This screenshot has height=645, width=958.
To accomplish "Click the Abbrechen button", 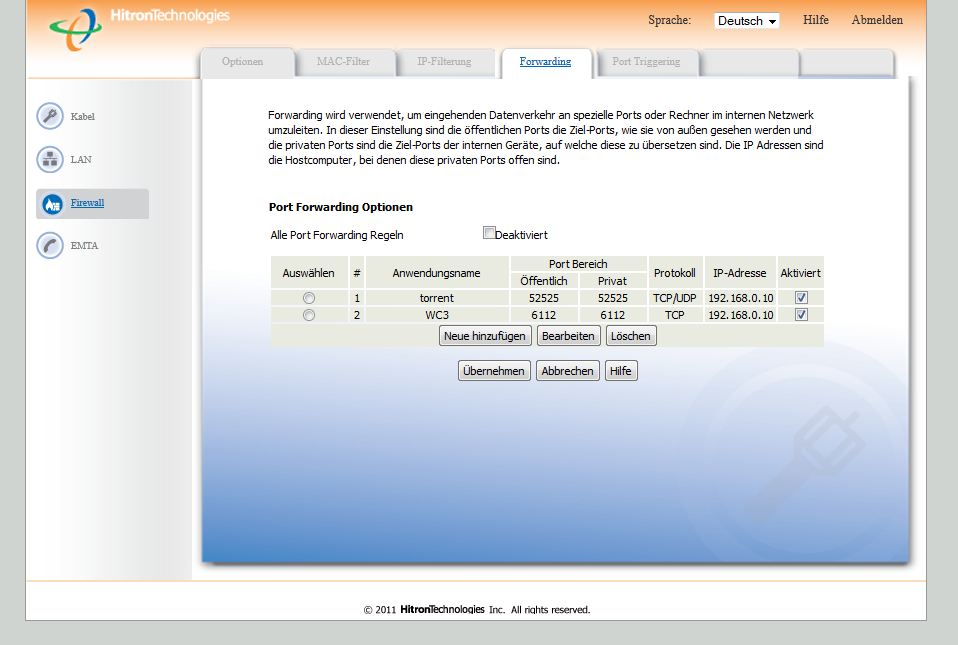I will coord(567,371).
